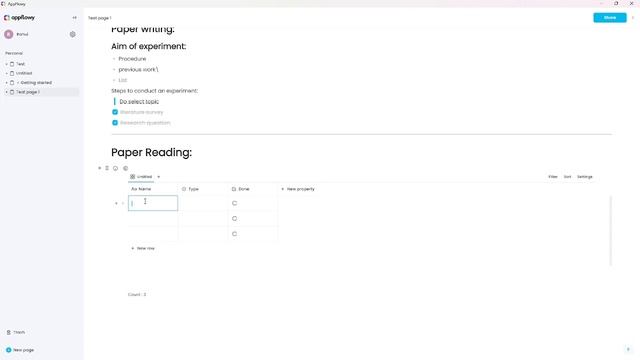Image resolution: width=640 pixels, height=360 pixels.
Task: Click the grid view icon beside Untitled tab
Action: [133, 177]
